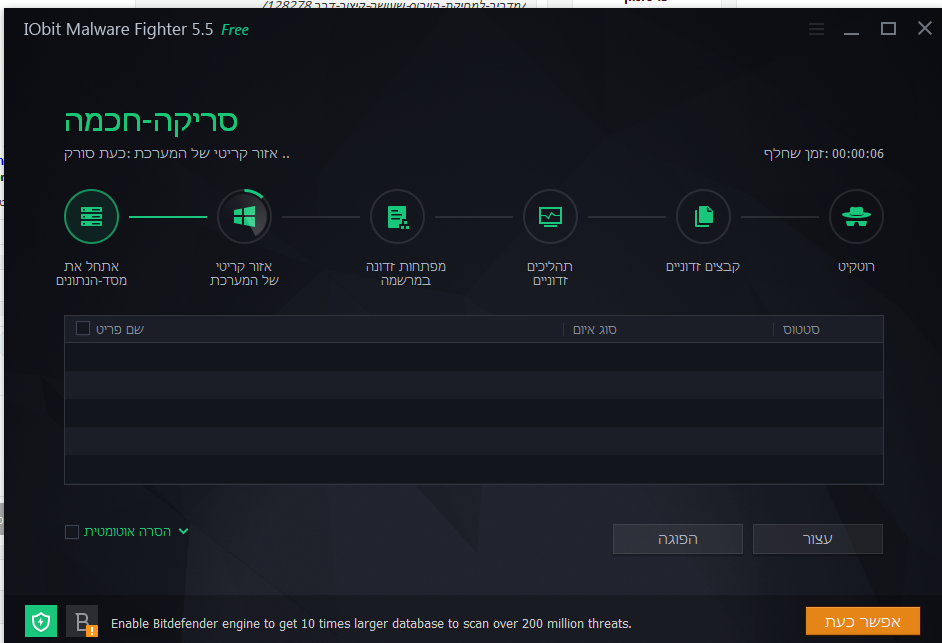Image resolution: width=942 pixels, height=643 pixels.
Task: Click the malicious registry keys step icon
Action: point(397,216)
